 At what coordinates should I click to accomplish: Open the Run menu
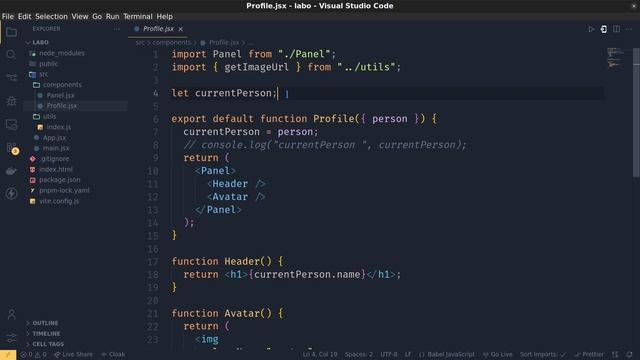112,16
